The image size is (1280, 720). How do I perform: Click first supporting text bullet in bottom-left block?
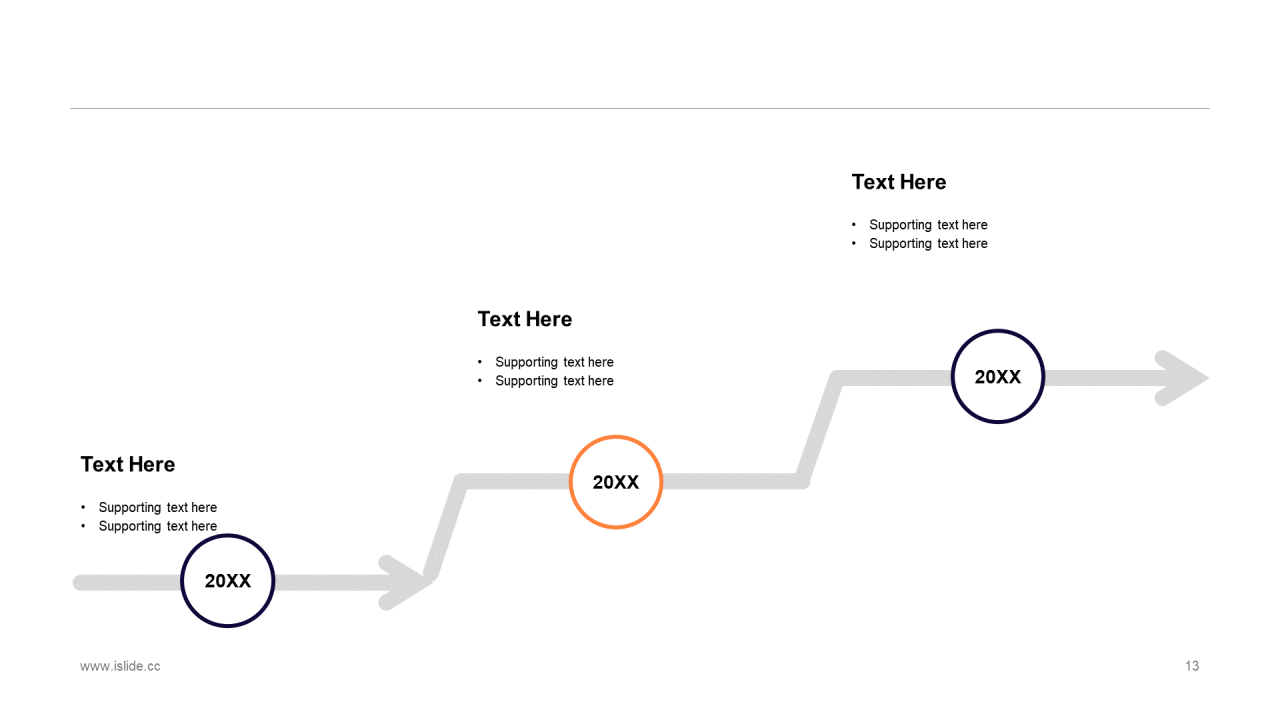click(157, 507)
